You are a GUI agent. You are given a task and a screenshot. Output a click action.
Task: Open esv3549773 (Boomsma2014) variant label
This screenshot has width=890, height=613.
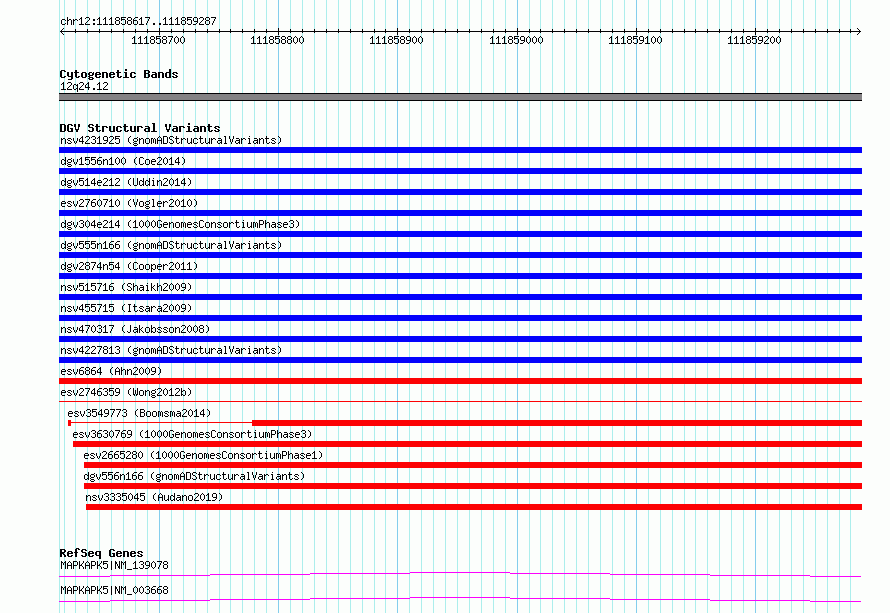139,413
